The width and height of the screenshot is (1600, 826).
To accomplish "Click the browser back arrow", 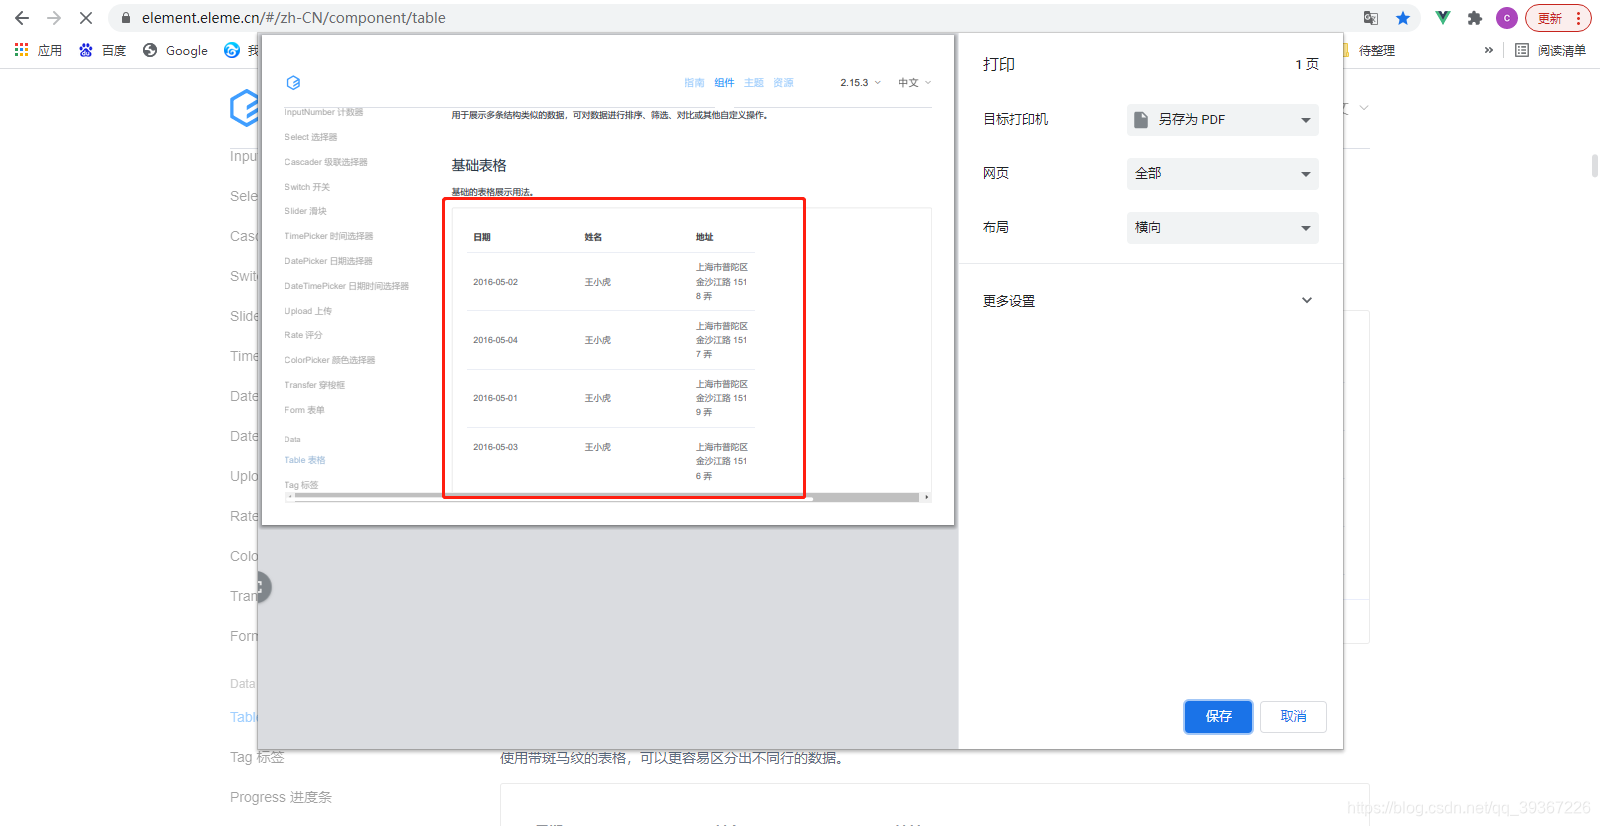I will [22, 18].
